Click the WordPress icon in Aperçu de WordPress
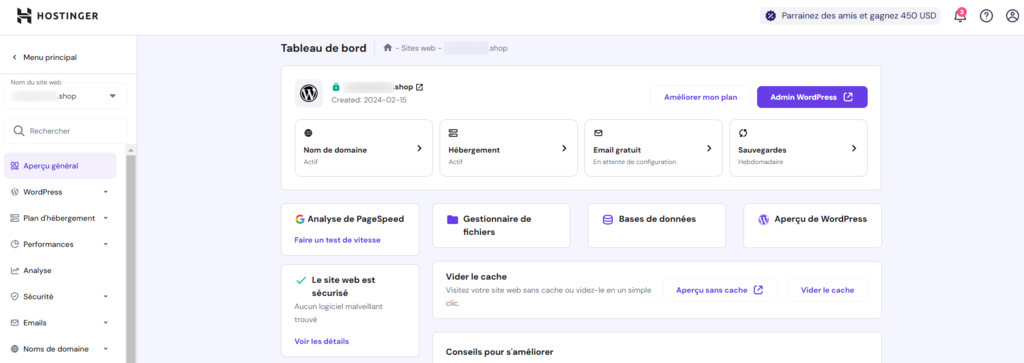Screen dimensions: 1024x363 pyautogui.click(x=763, y=219)
